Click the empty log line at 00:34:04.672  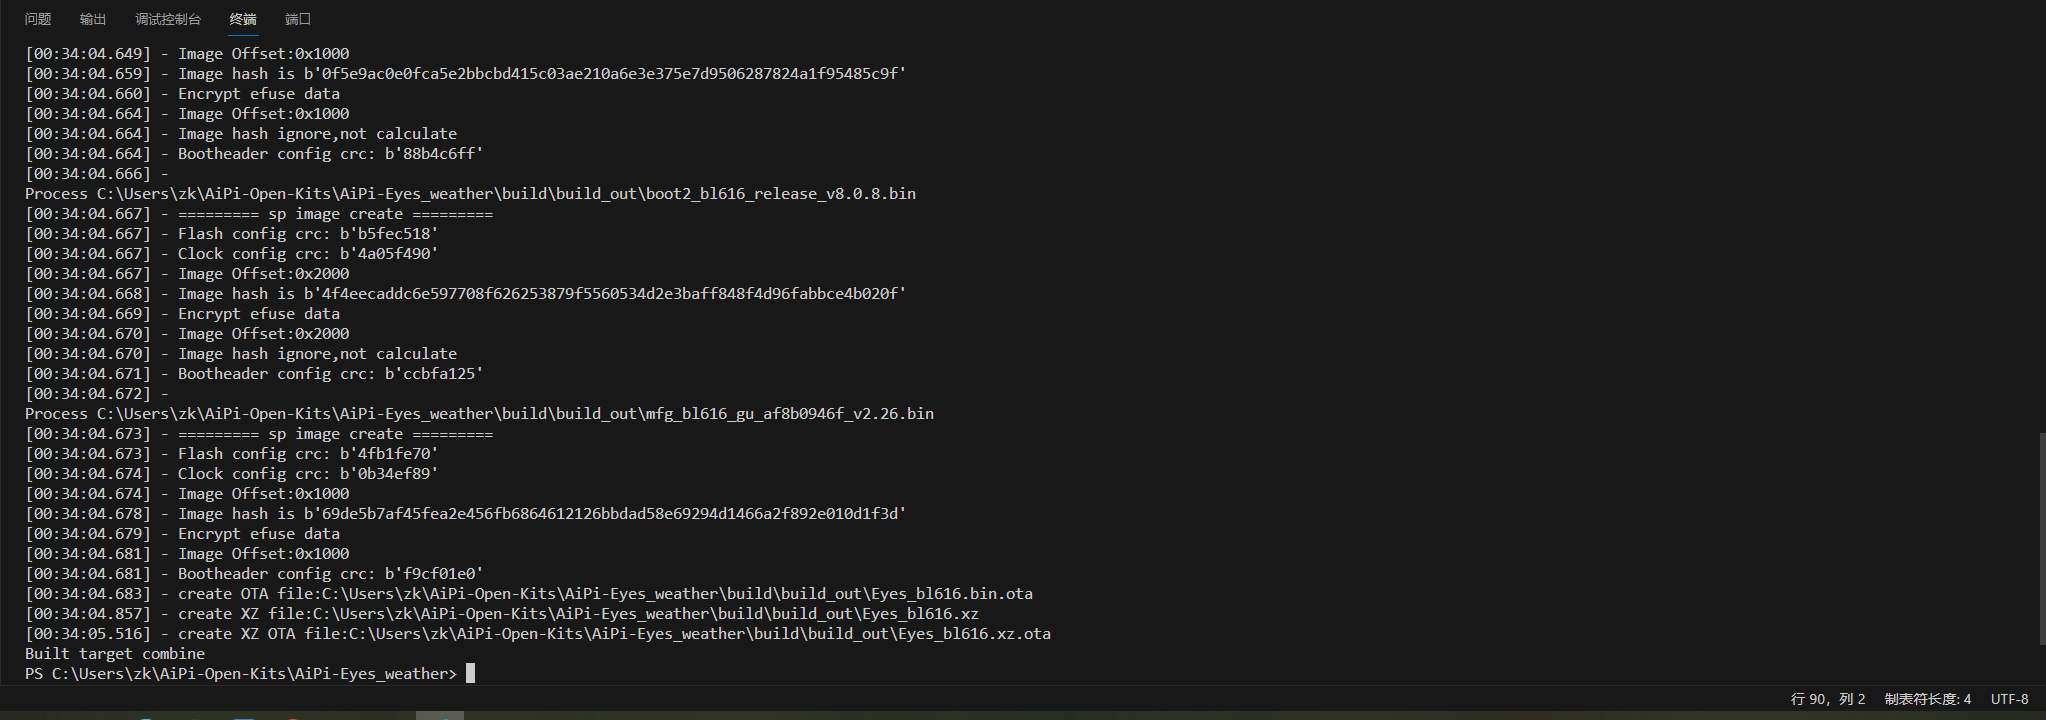tap(97, 394)
